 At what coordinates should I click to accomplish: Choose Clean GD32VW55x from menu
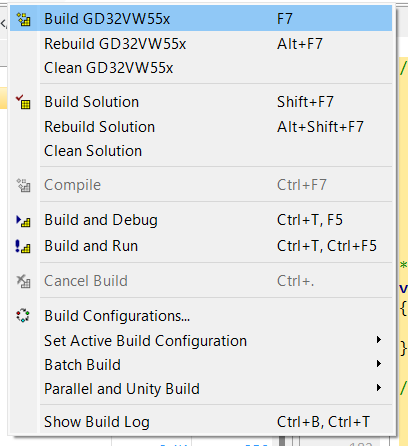[x=201, y=68]
